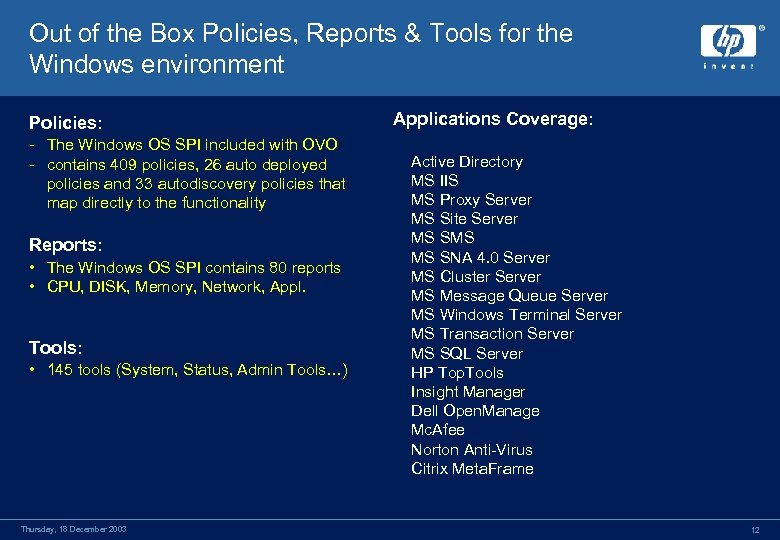Screen dimensions: 780x540
Task: Select 'MS Cluster Server' entry
Action: tap(476, 276)
